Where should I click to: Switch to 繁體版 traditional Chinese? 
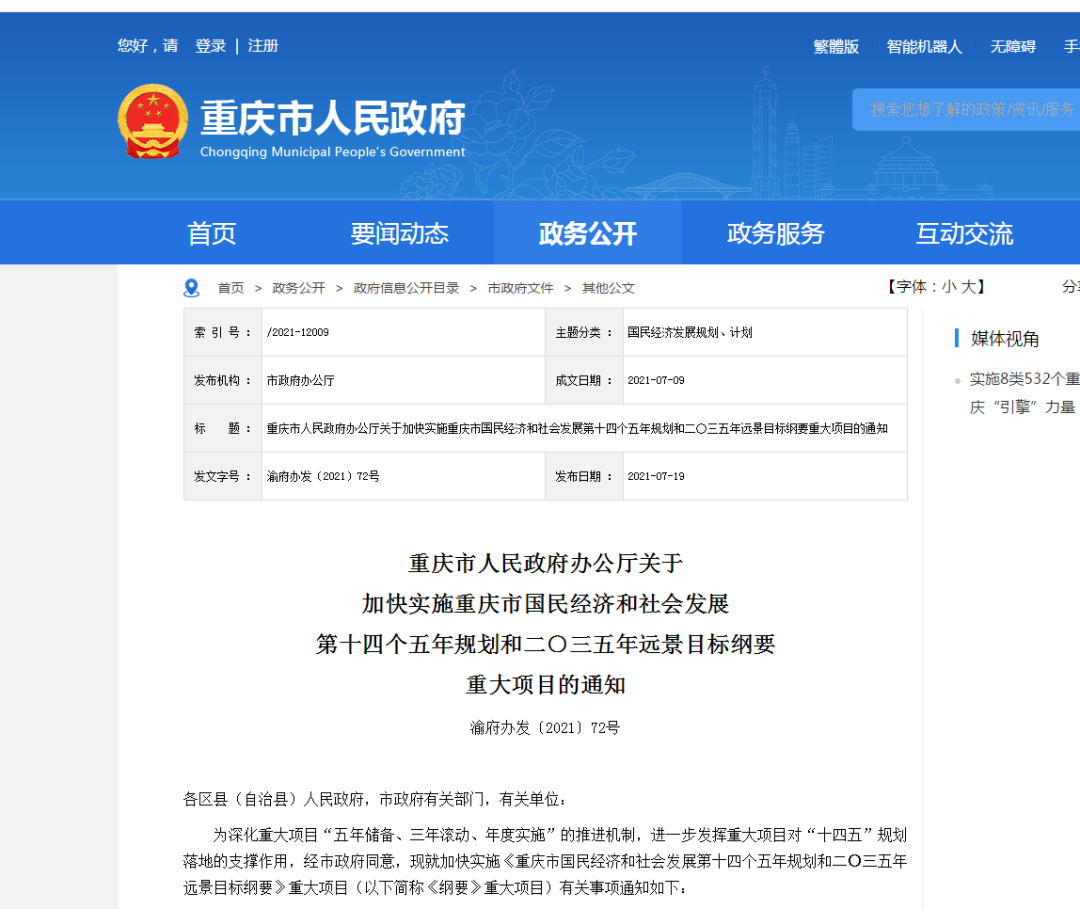tap(836, 47)
